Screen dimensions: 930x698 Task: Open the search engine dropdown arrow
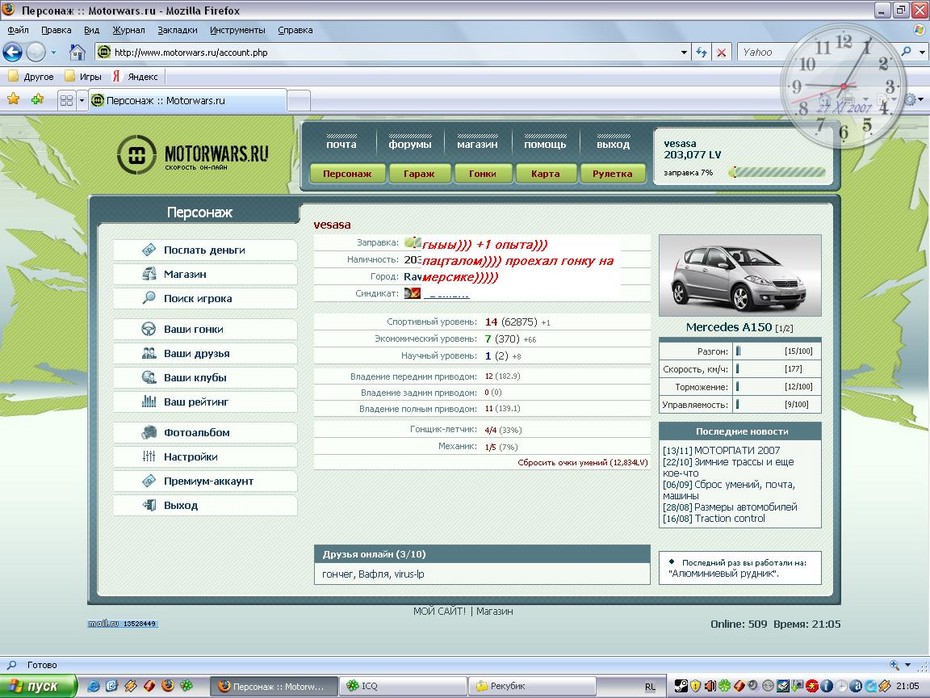pos(921,52)
